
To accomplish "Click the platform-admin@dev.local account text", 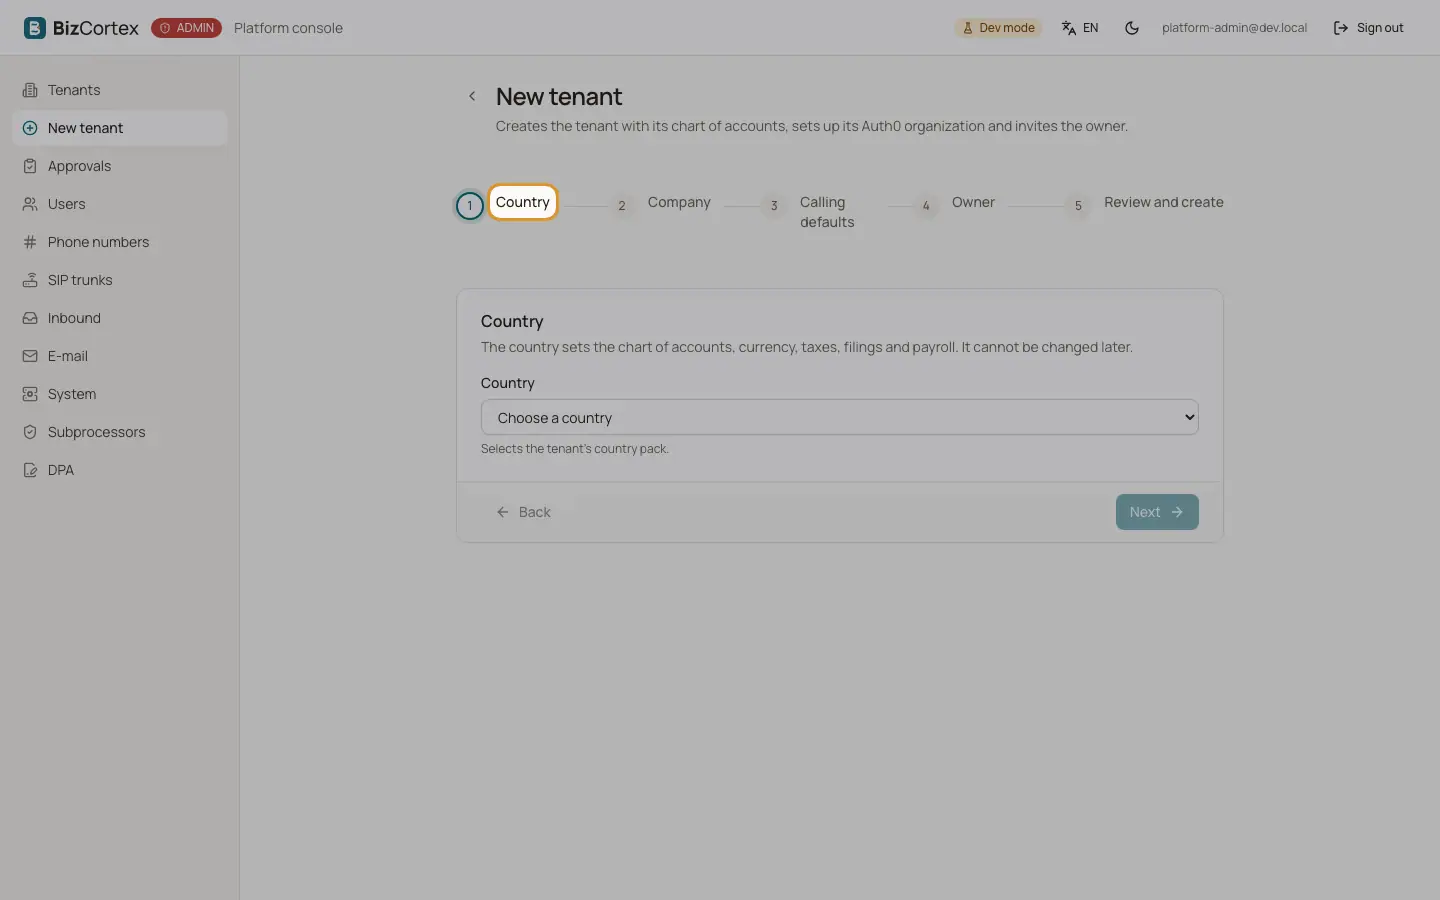I will tap(1234, 28).
